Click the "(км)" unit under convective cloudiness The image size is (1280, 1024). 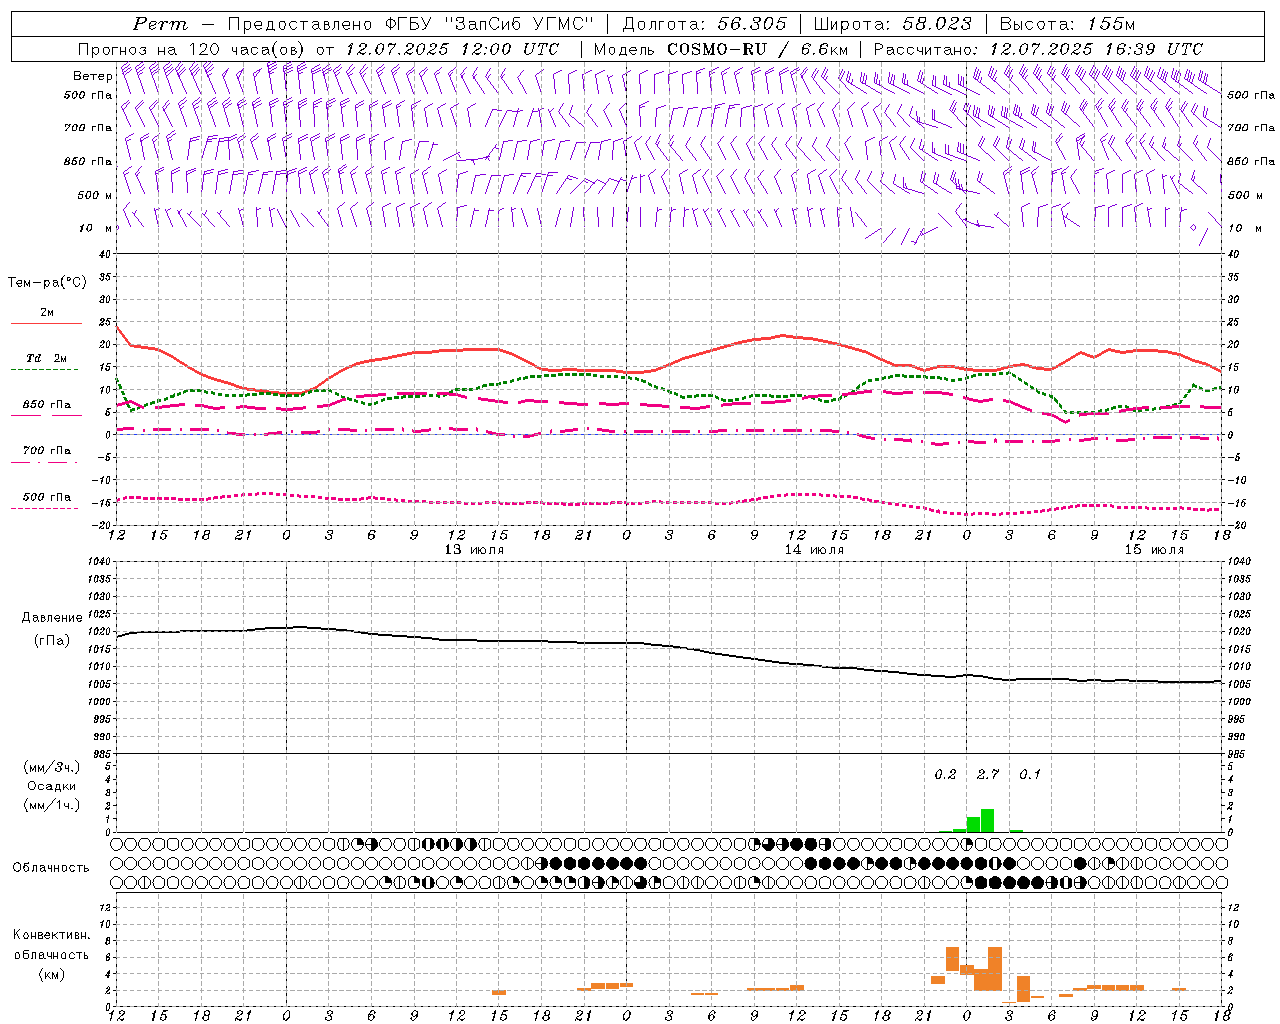click(51, 974)
